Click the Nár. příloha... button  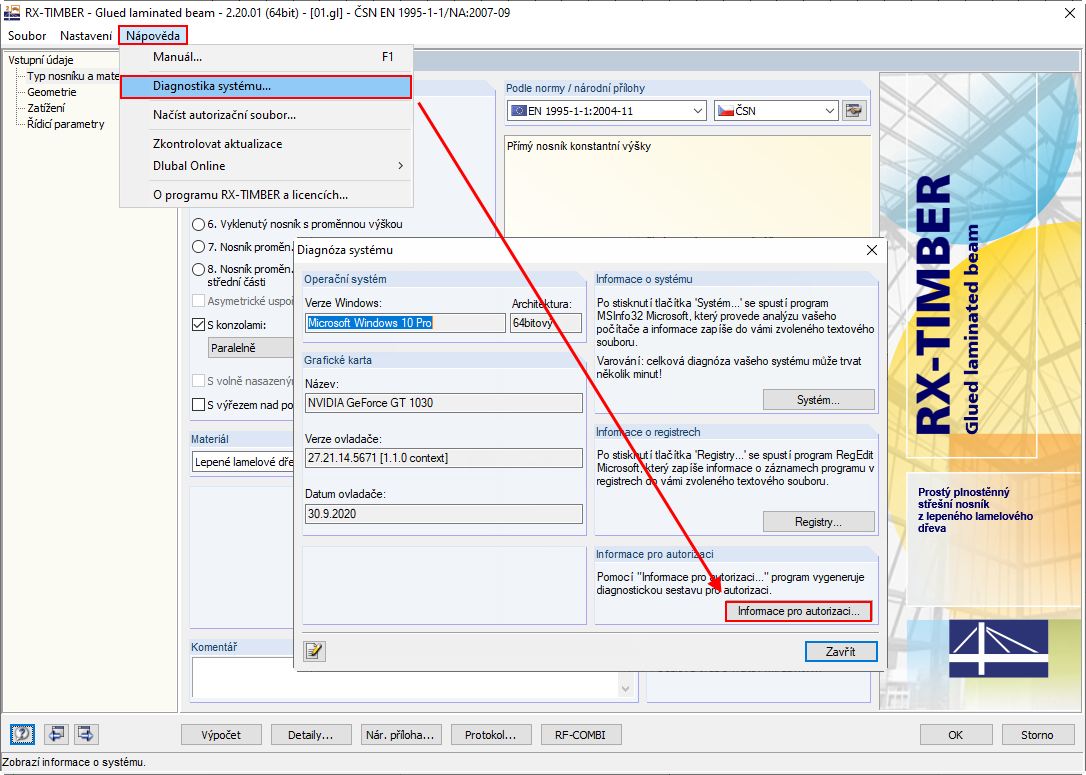point(401,735)
